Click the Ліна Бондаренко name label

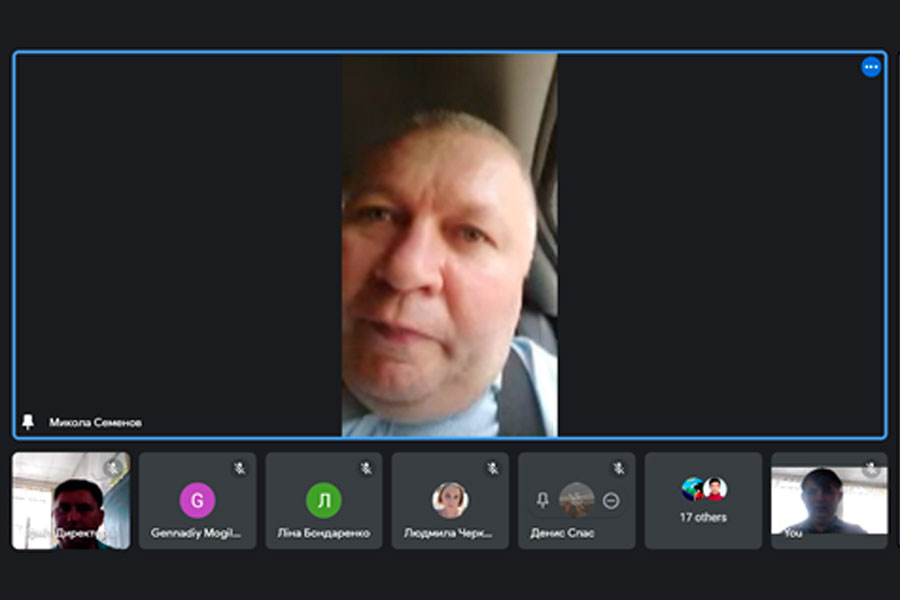pyautogui.click(x=324, y=533)
